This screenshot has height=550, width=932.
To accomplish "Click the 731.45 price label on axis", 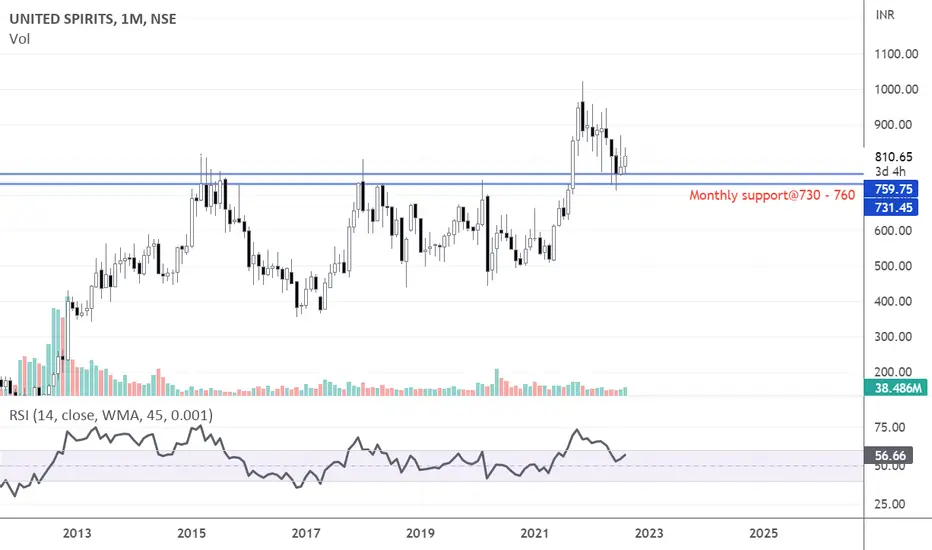I will pos(891,207).
